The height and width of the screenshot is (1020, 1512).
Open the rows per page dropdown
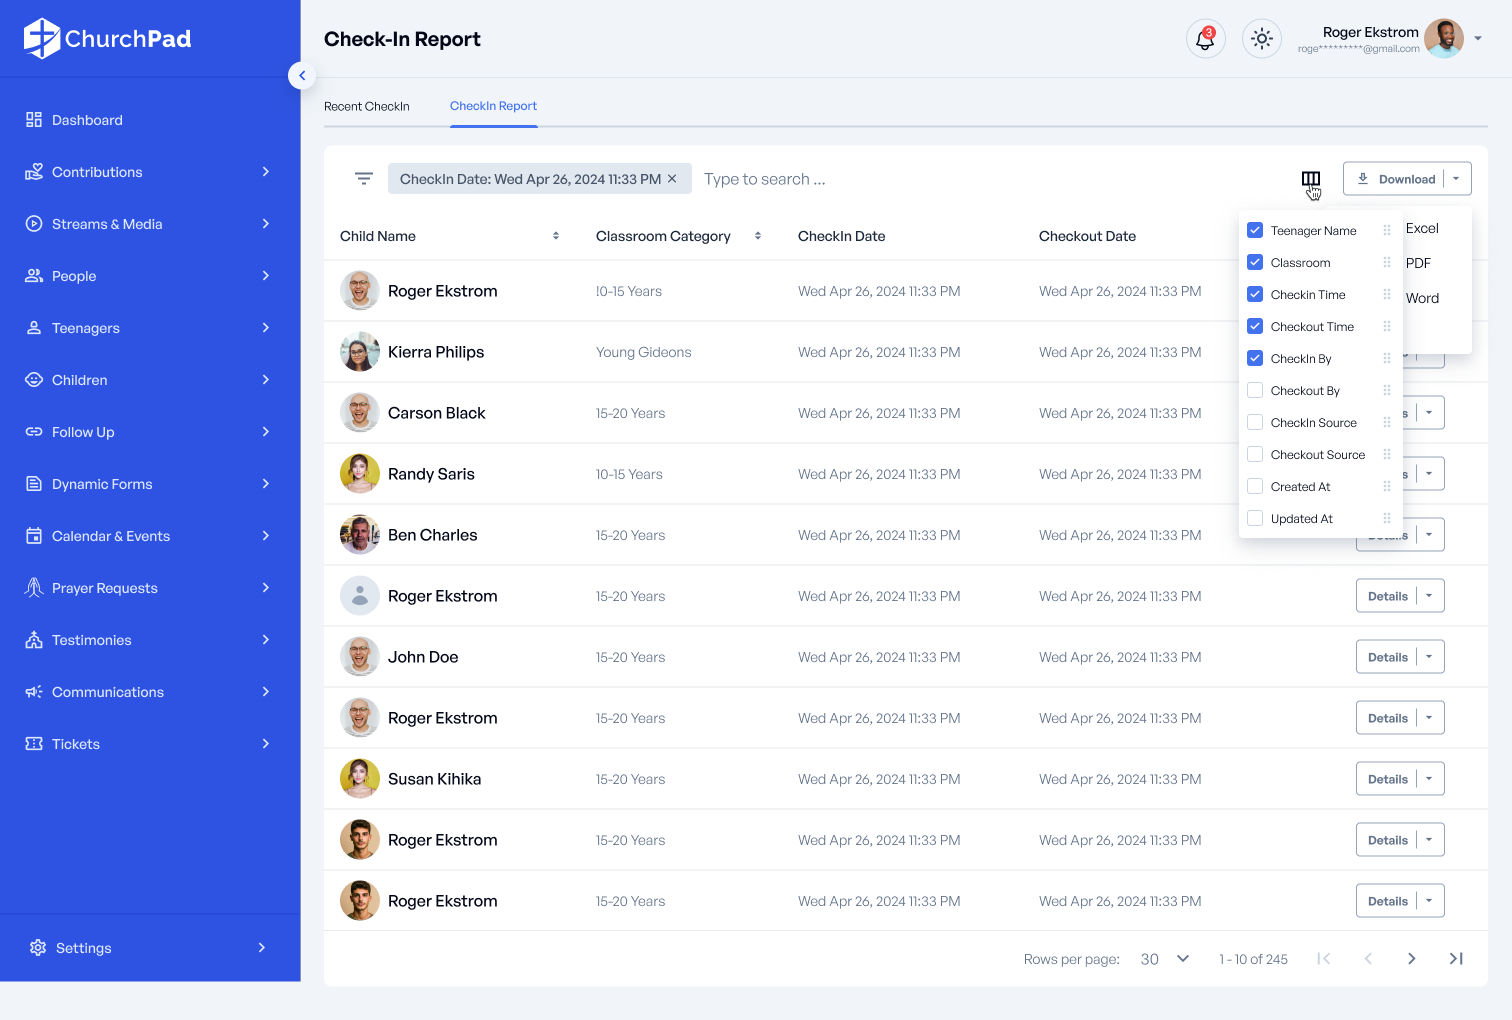[x=1165, y=959]
